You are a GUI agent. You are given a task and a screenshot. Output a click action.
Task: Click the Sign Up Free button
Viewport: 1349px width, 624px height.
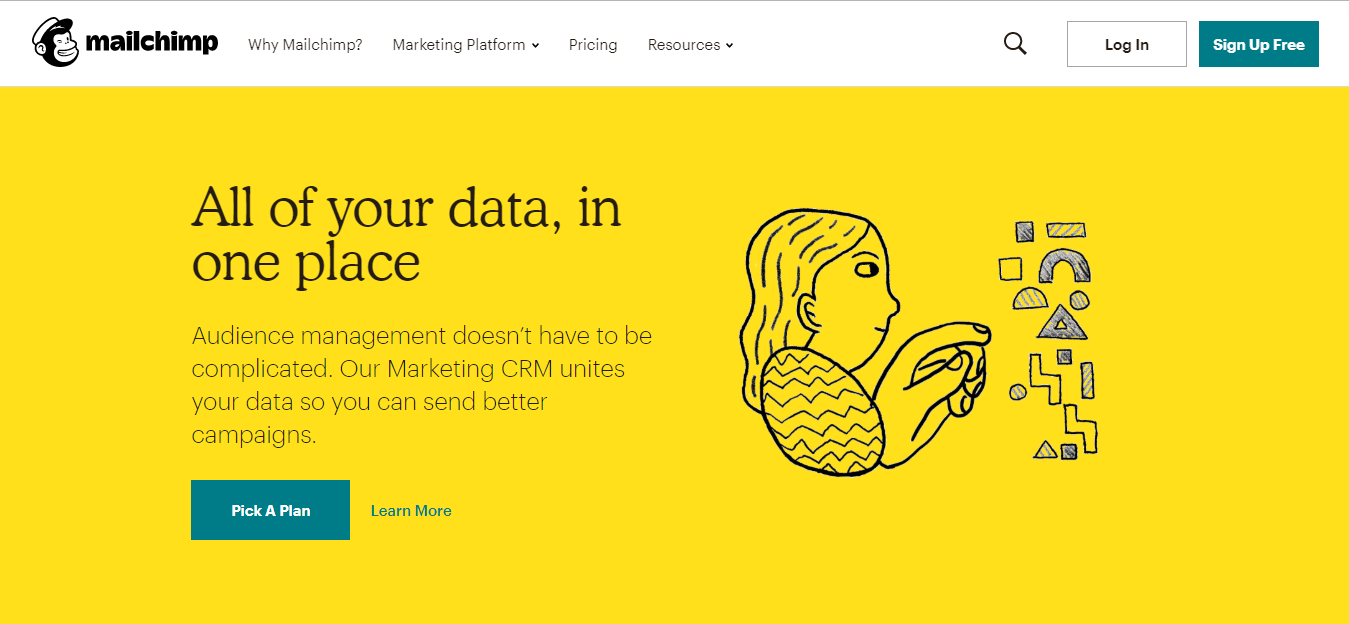coord(1258,44)
